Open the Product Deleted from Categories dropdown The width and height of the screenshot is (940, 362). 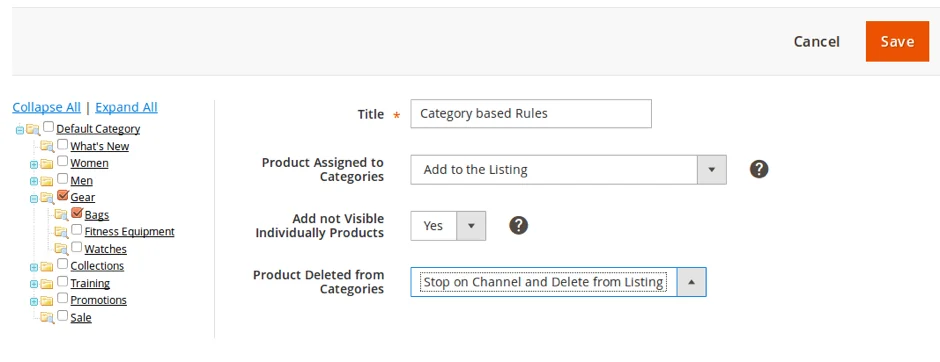558,282
